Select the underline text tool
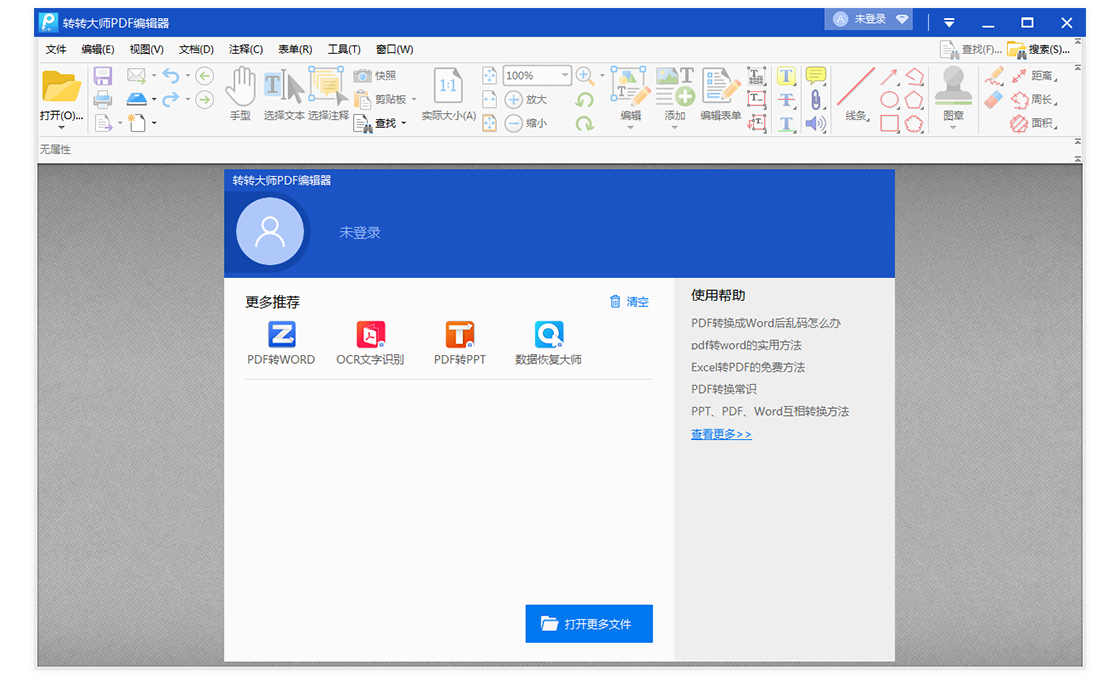The width and height of the screenshot is (1120, 685). coord(786,124)
